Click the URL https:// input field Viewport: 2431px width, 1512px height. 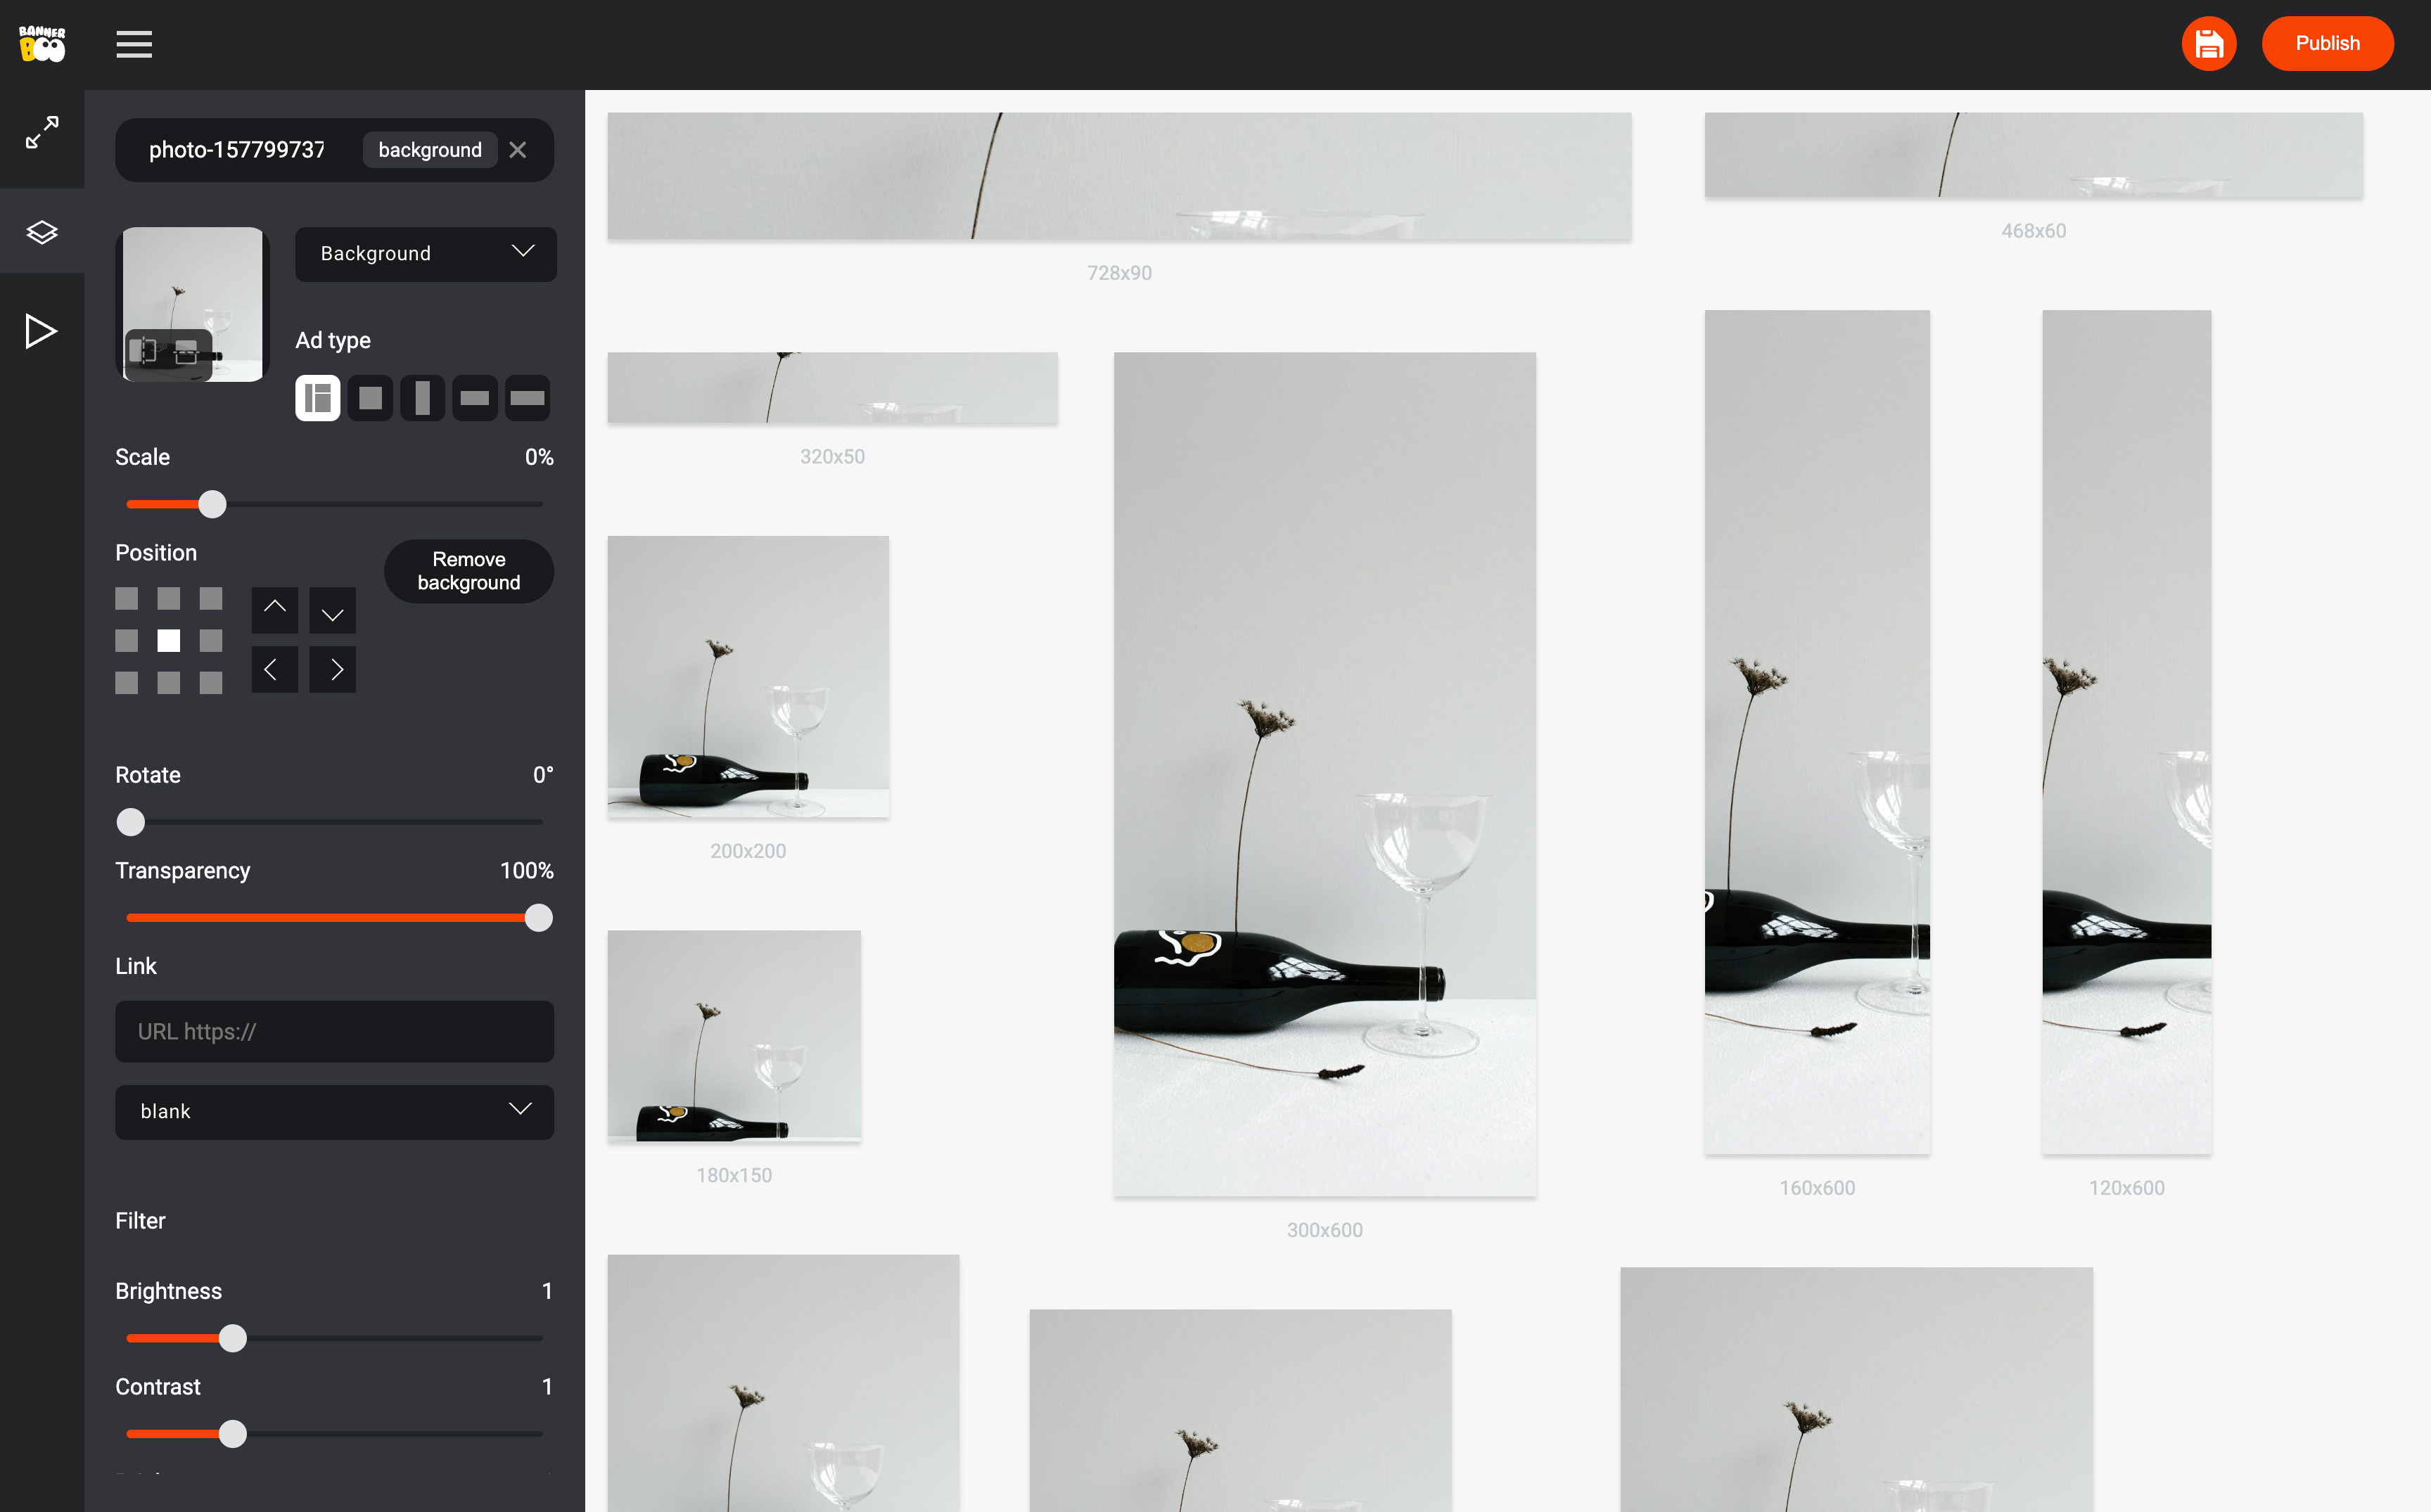[334, 1031]
